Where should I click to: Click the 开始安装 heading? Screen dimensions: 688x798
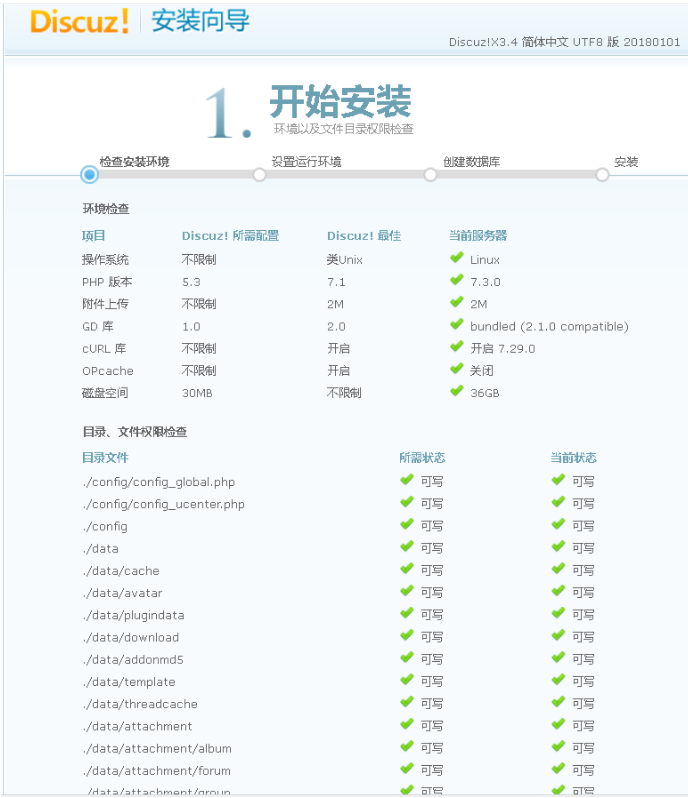pyautogui.click(x=340, y=101)
